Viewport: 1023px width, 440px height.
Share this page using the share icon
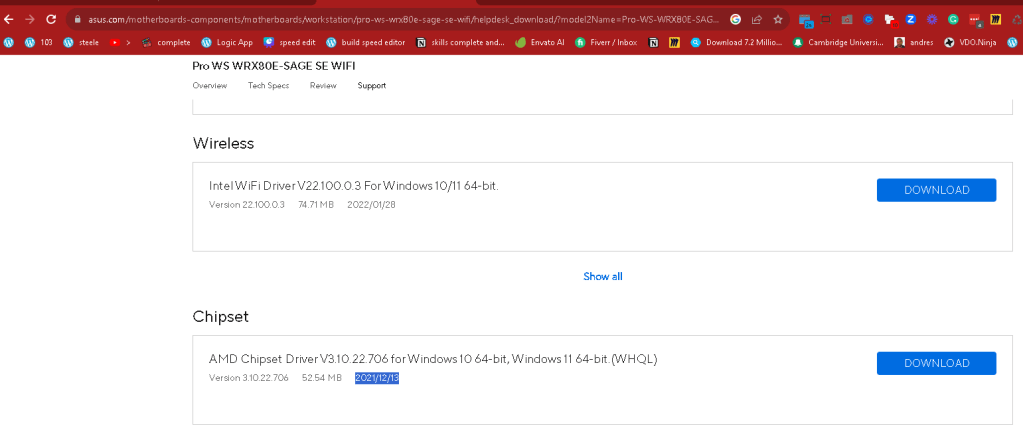coord(757,20)
